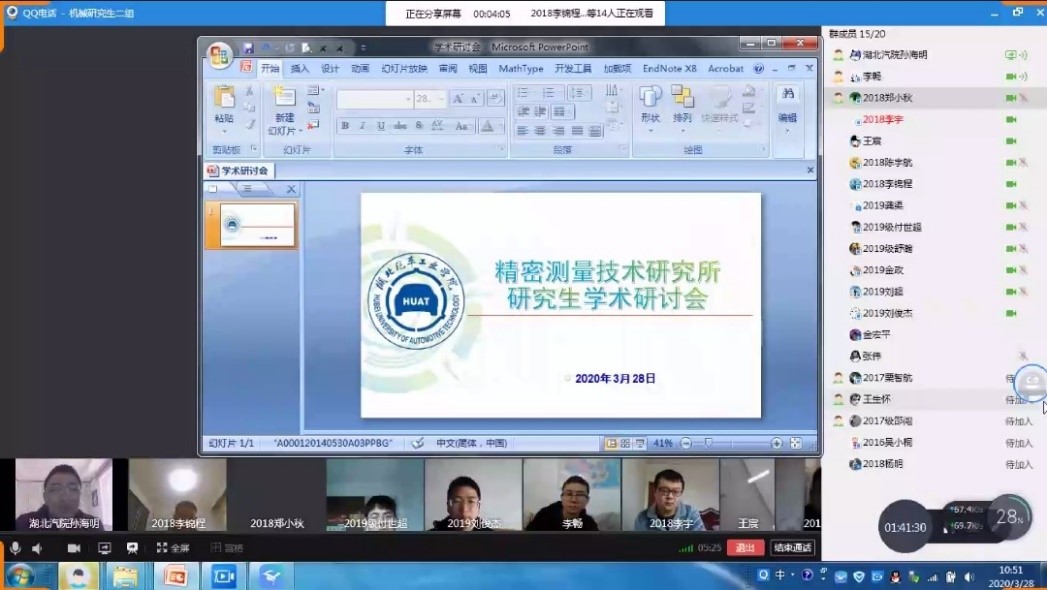This screenshot has height=590, width=1047.
Task: Click the red Exit (退出) button
Action: coord(745,548)
